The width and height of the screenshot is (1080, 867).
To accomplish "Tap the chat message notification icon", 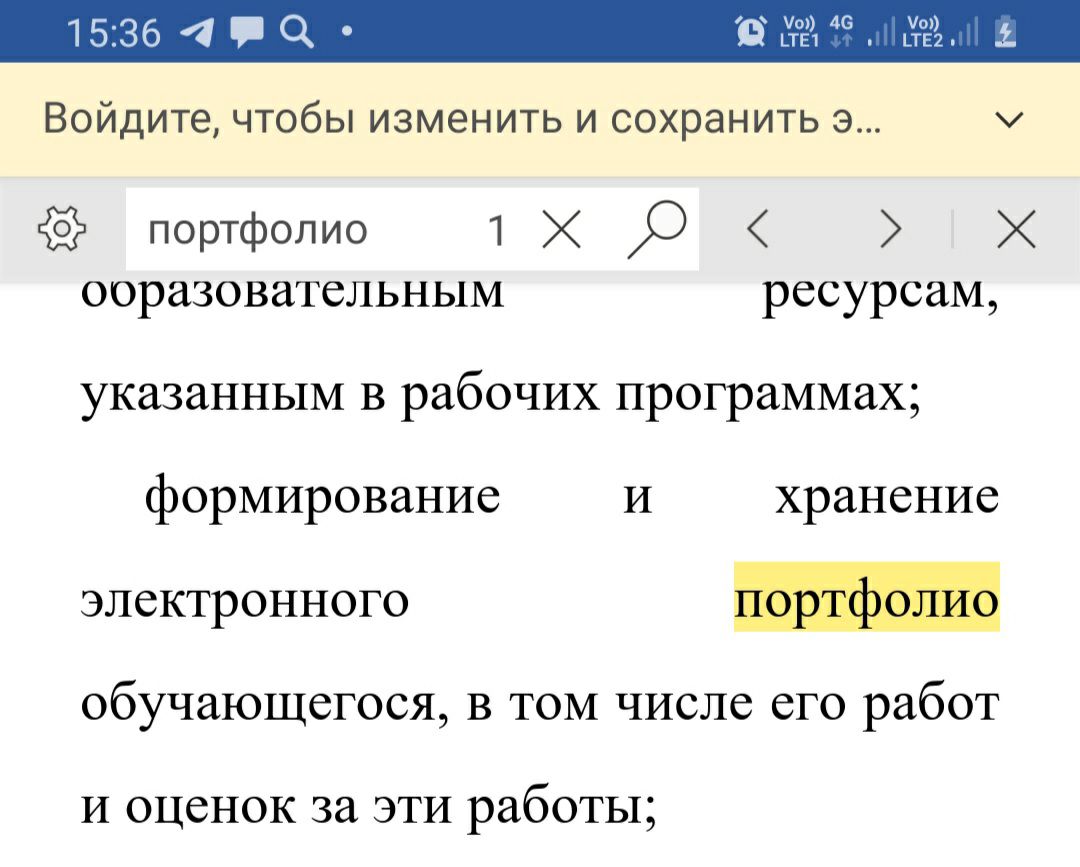I will tap(246, 32).
